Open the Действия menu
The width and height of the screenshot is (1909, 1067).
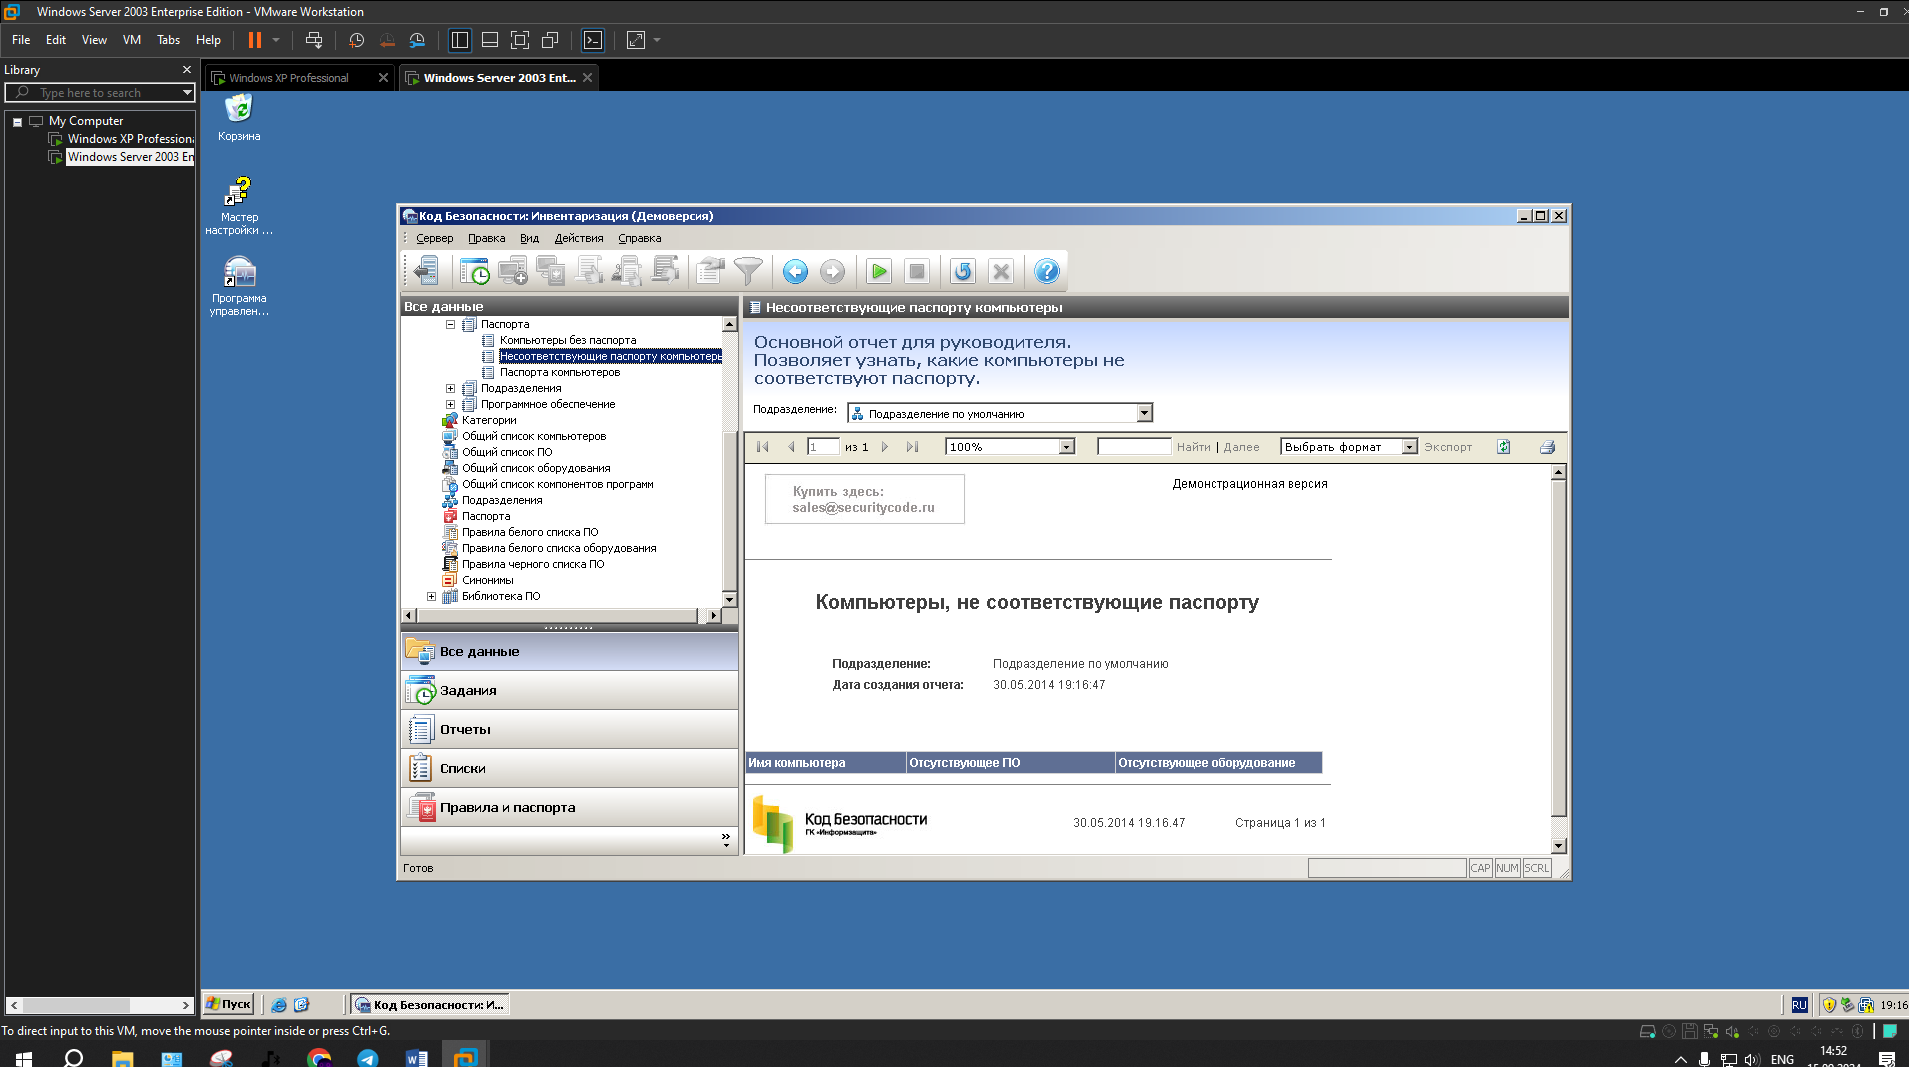pyautogui.click(x=579, y=238)
